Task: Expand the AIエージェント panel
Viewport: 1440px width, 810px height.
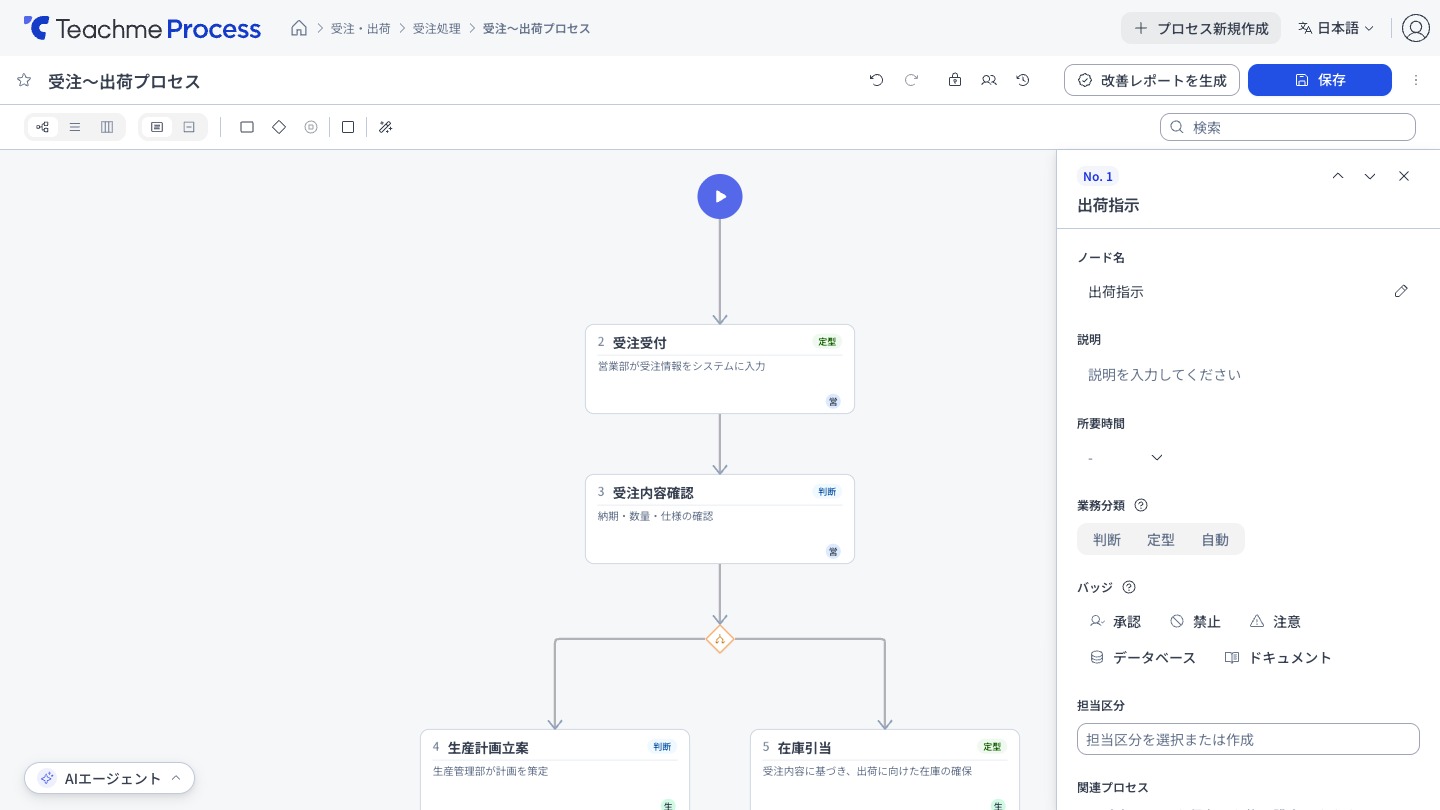Action: point(110,778)
